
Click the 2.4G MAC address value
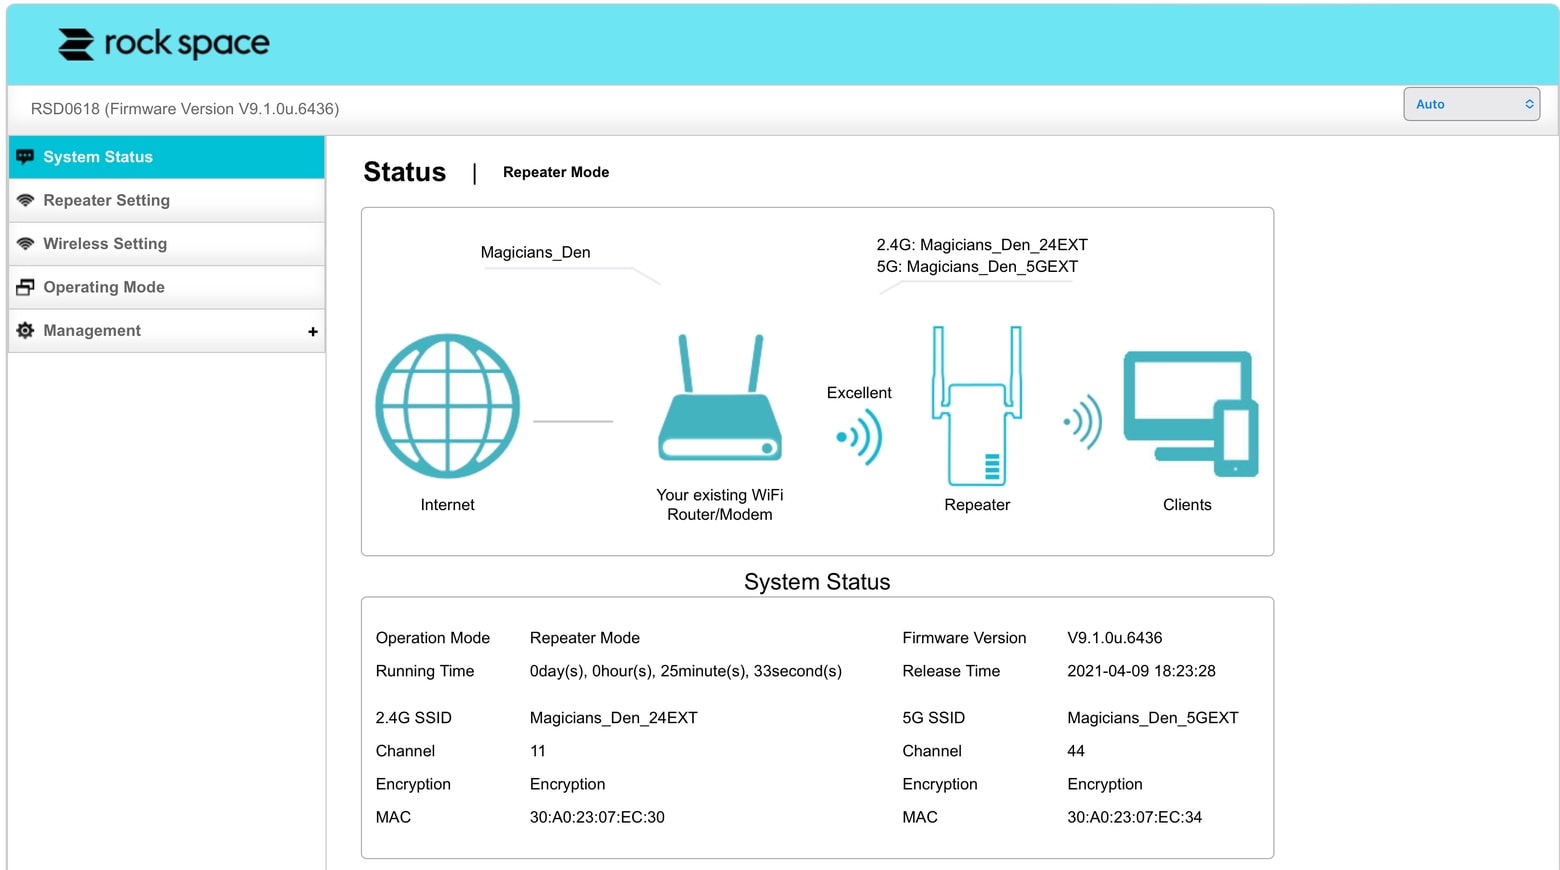597,817
